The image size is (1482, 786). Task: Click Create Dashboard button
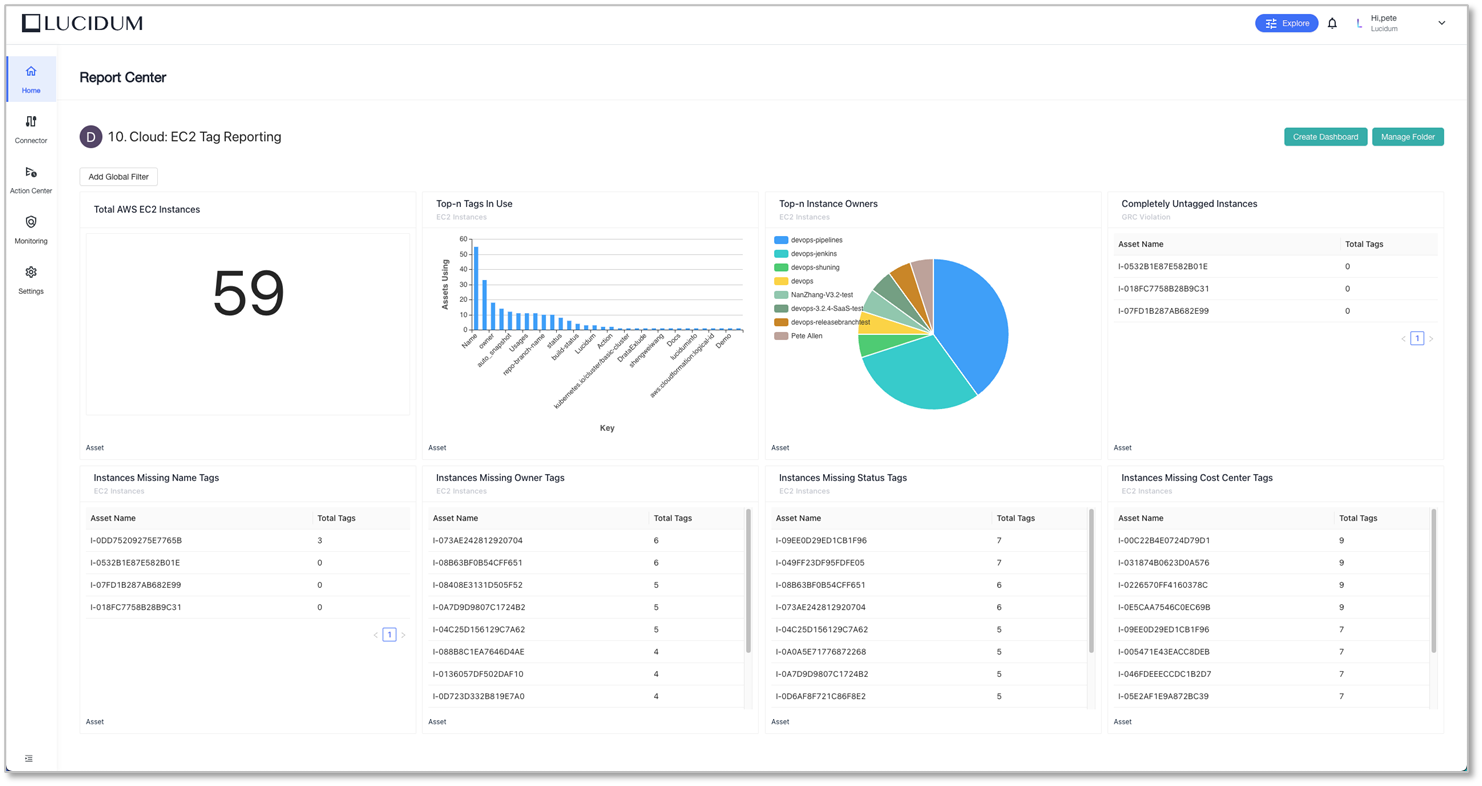click(x=1325, y=137)
